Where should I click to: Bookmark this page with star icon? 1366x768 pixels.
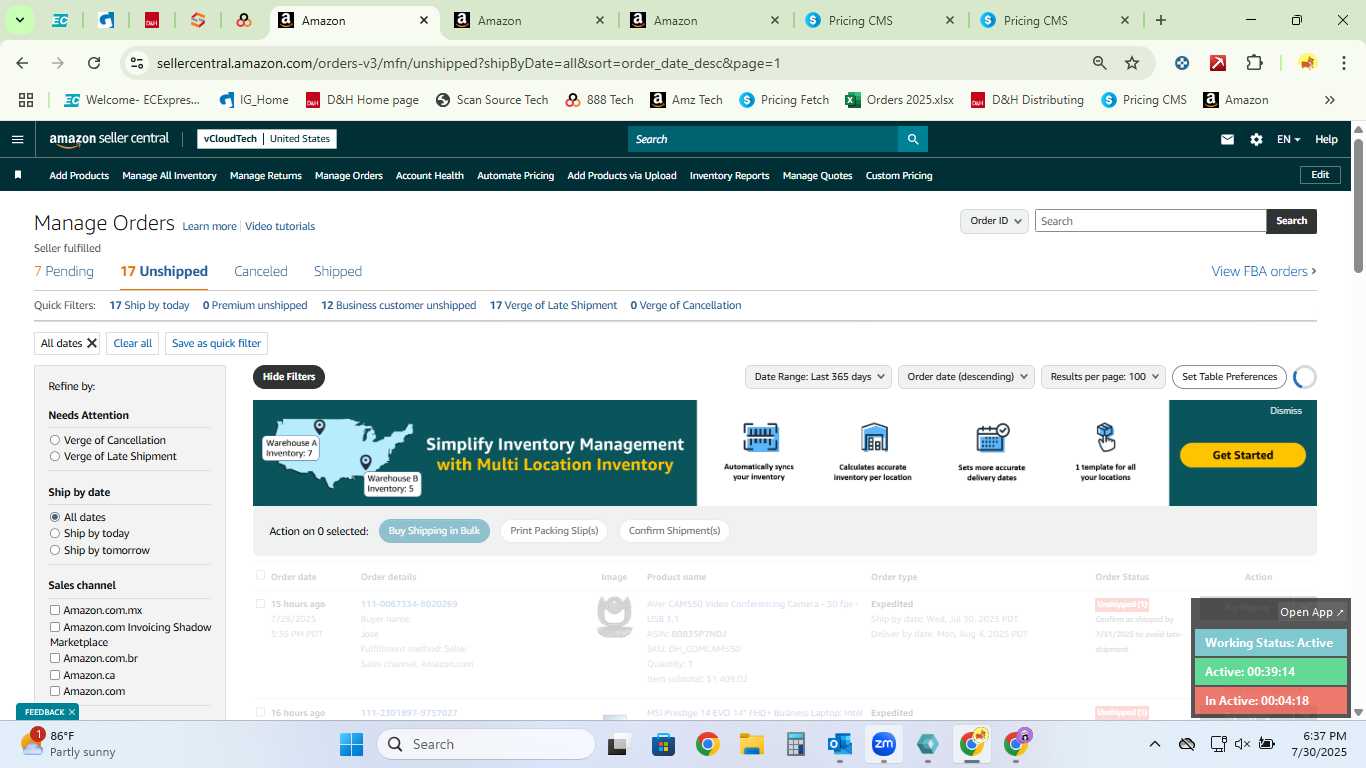click(1132, 63)
